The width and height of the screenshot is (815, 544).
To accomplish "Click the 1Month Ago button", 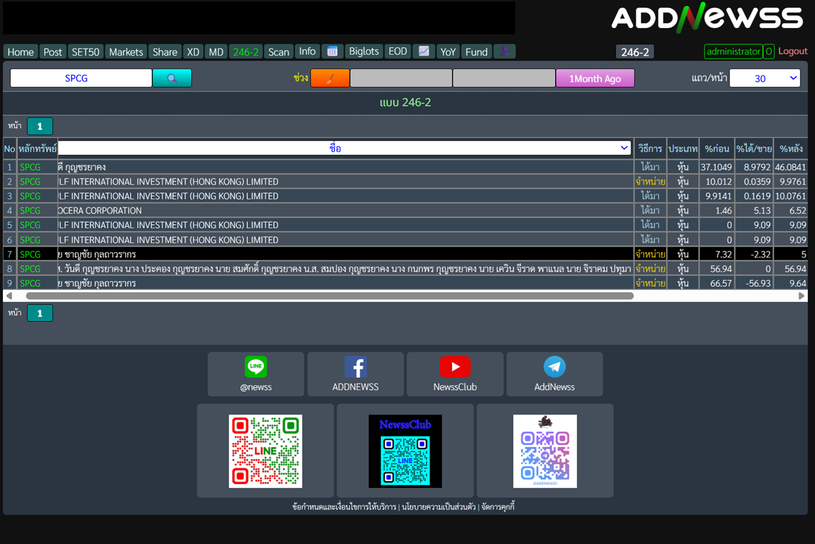I will pos(595,78).
